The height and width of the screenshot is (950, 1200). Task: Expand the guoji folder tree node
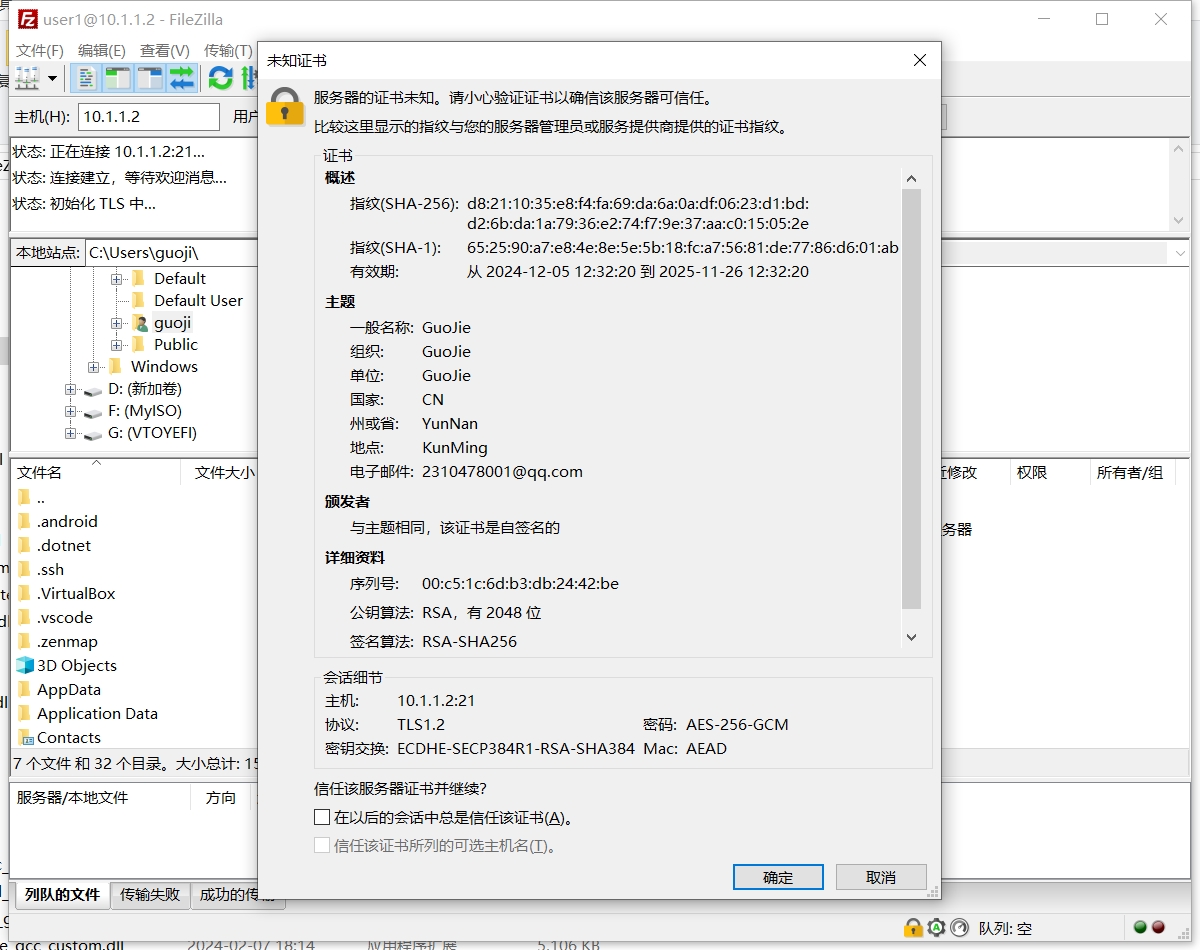coord(116,323)
